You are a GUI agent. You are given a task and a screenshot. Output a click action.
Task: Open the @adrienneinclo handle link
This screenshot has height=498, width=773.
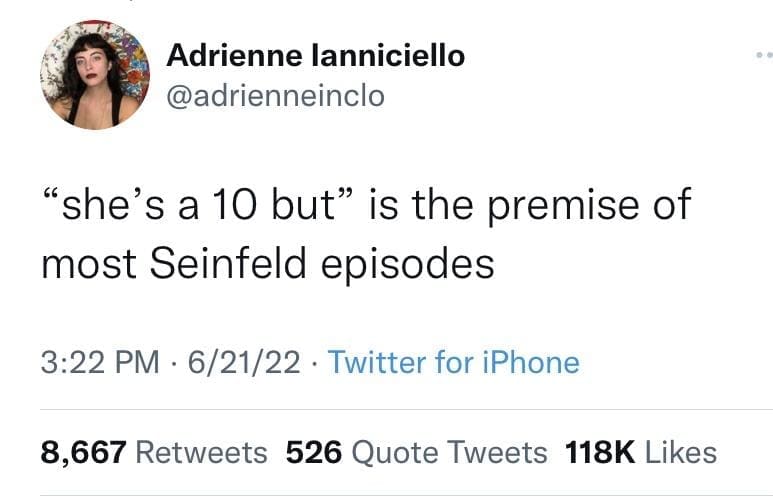click(x=274, y=96)
